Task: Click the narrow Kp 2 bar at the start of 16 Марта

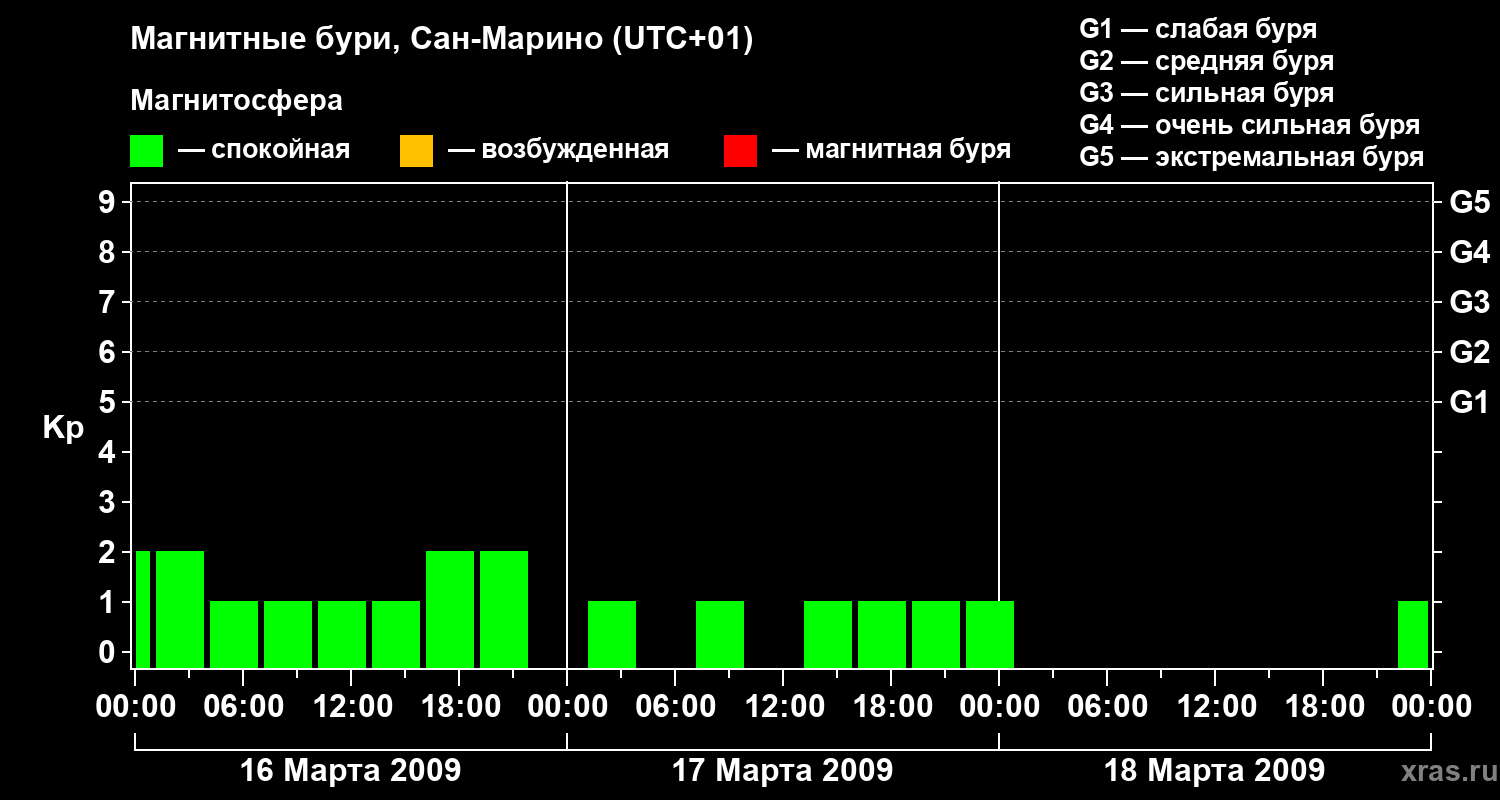Action: (143, 609)
